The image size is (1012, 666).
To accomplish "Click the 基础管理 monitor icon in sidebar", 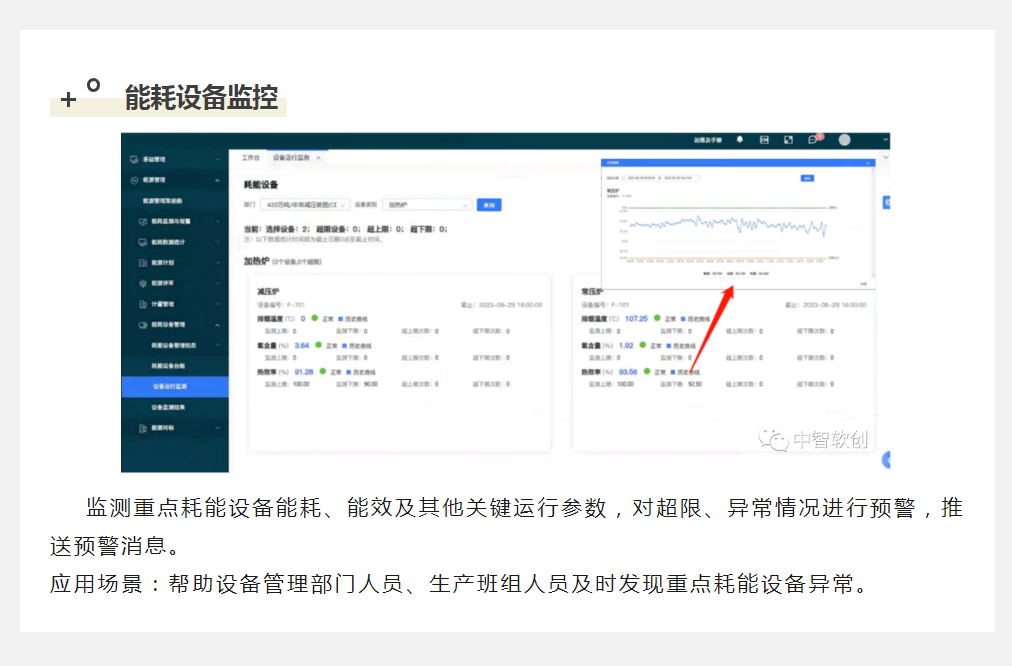I will click(x=133, y=159).
